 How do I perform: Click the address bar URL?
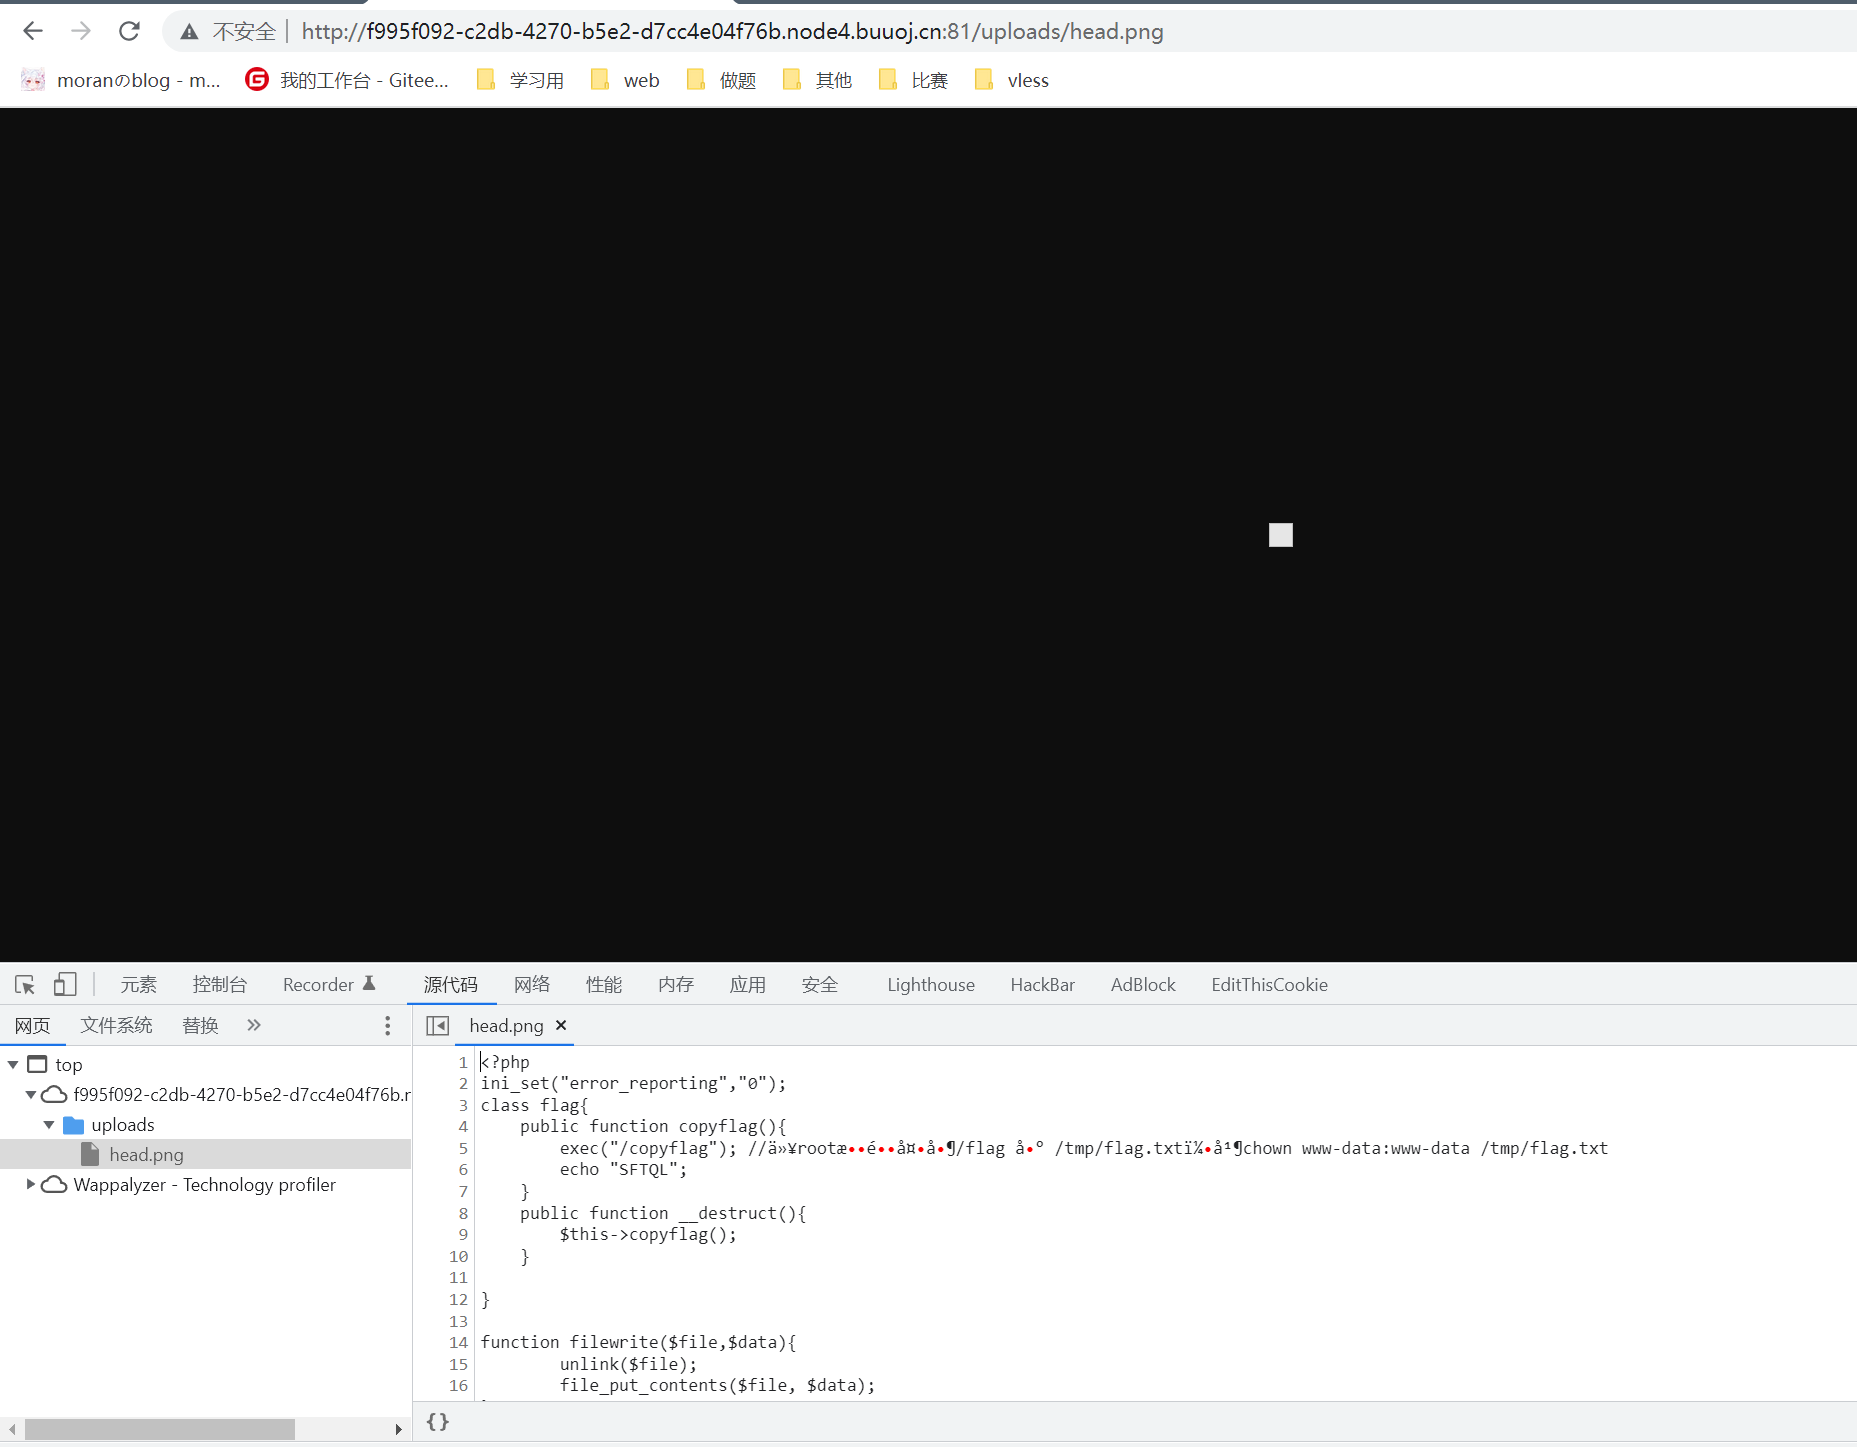(x=732, y=31)
